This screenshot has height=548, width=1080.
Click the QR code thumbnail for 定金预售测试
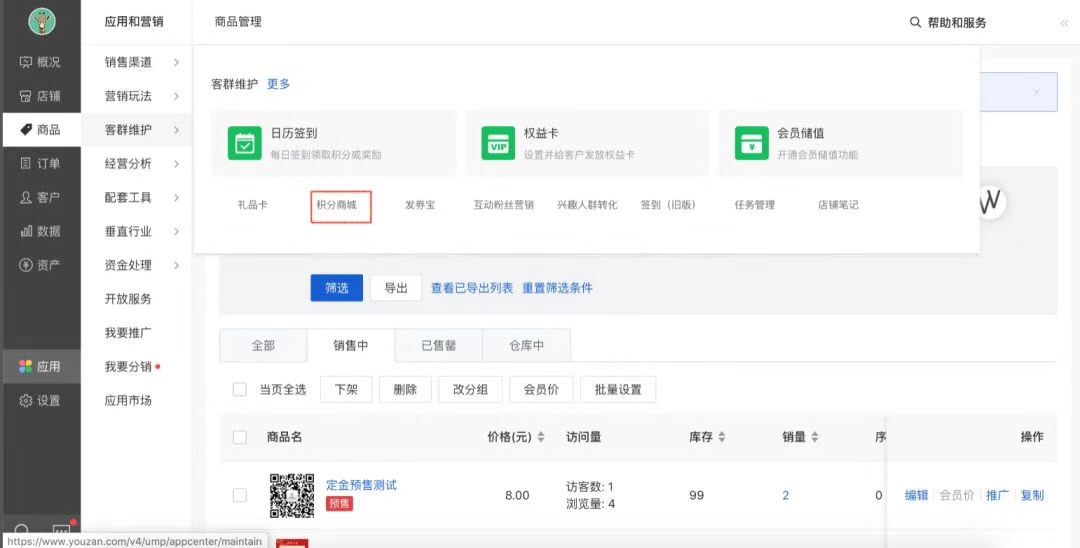coord(292,495)
